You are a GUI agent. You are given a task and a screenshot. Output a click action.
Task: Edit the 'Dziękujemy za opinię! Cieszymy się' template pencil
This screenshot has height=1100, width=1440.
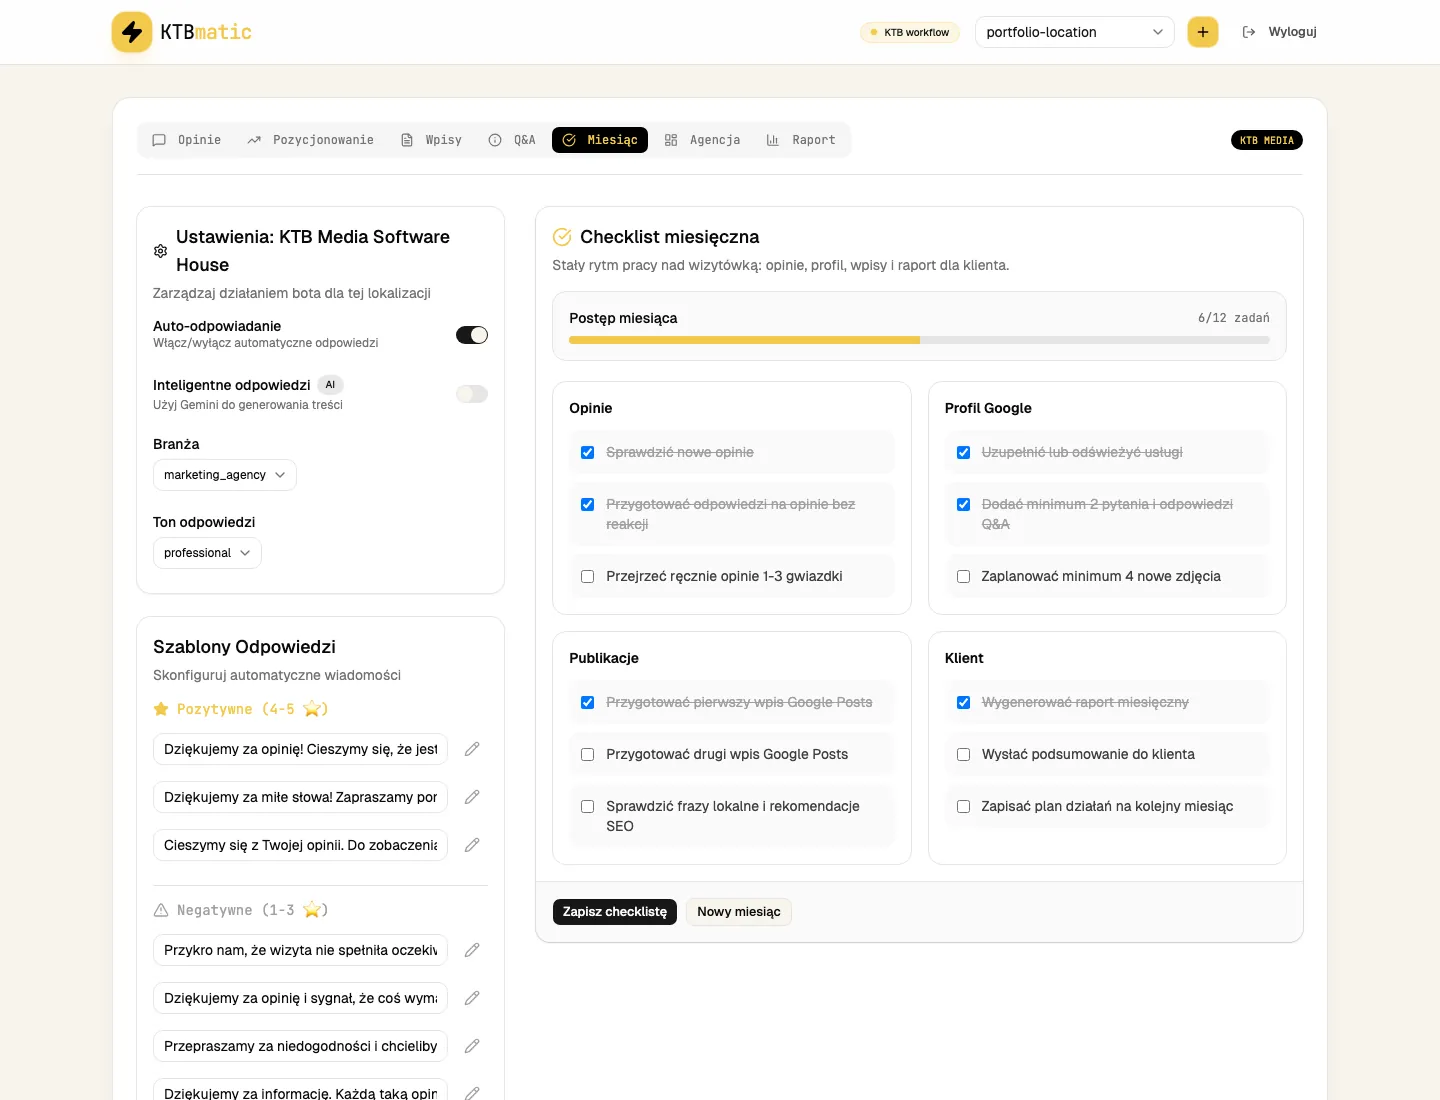pyautogui.click(x=472, y=749)
